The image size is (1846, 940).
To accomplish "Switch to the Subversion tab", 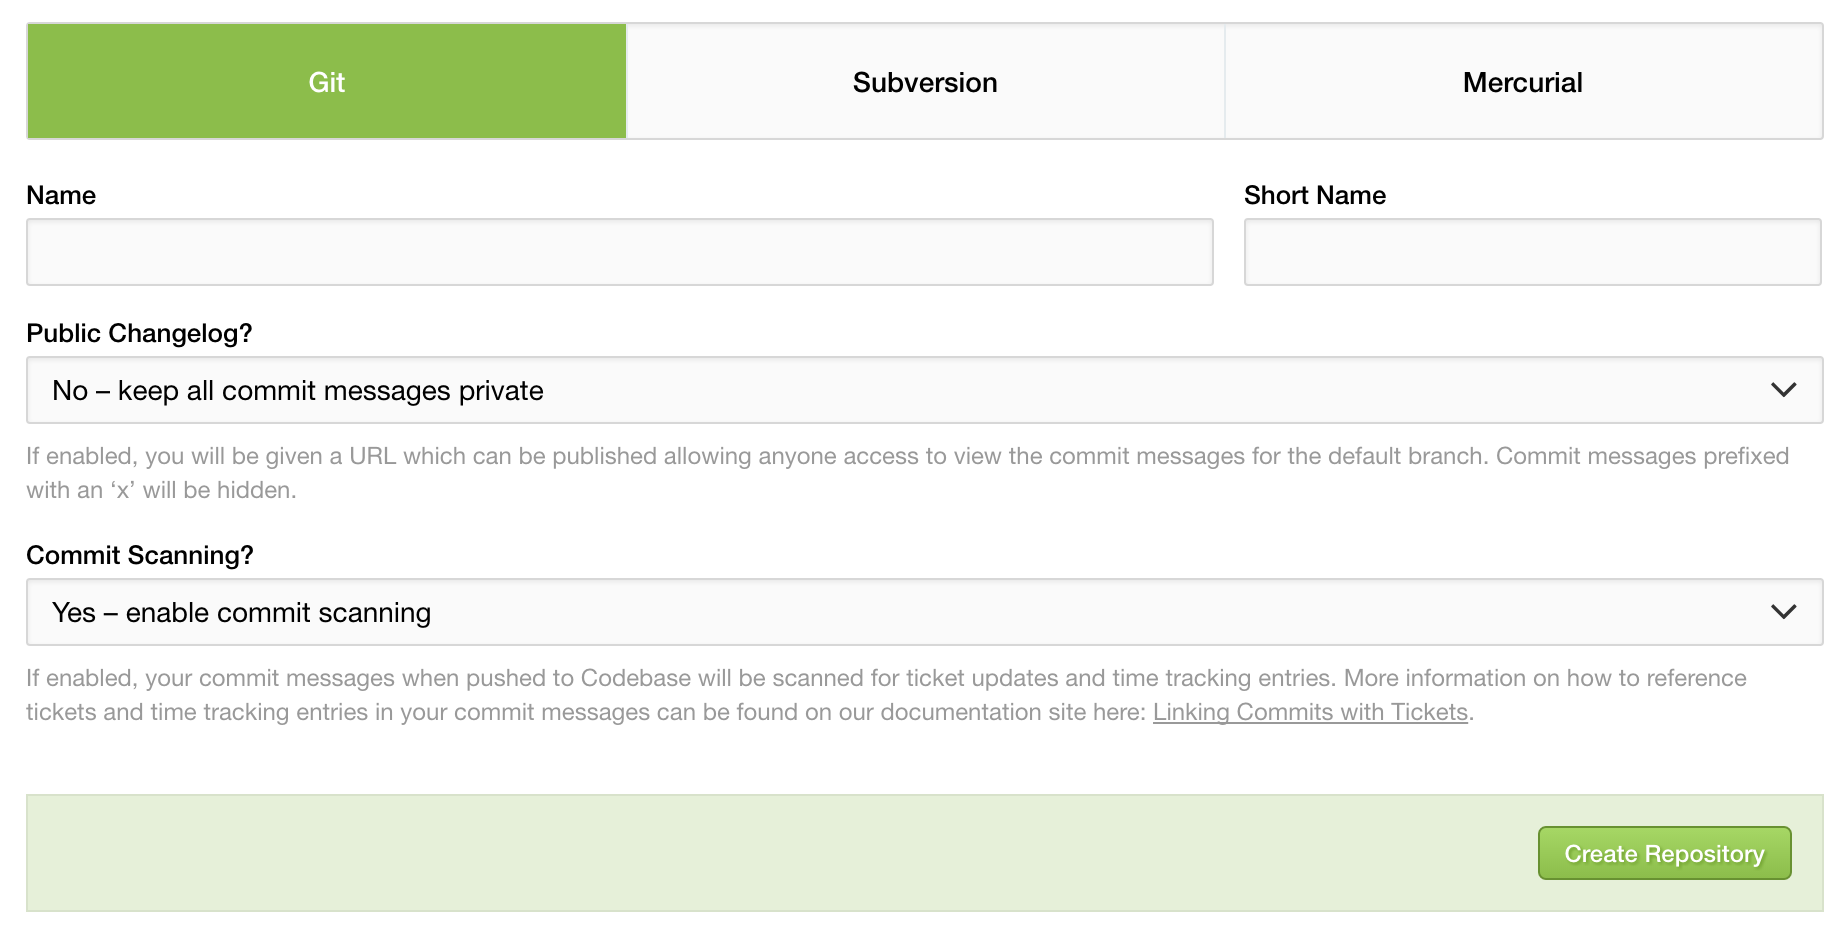I will (x=925, y=82).
